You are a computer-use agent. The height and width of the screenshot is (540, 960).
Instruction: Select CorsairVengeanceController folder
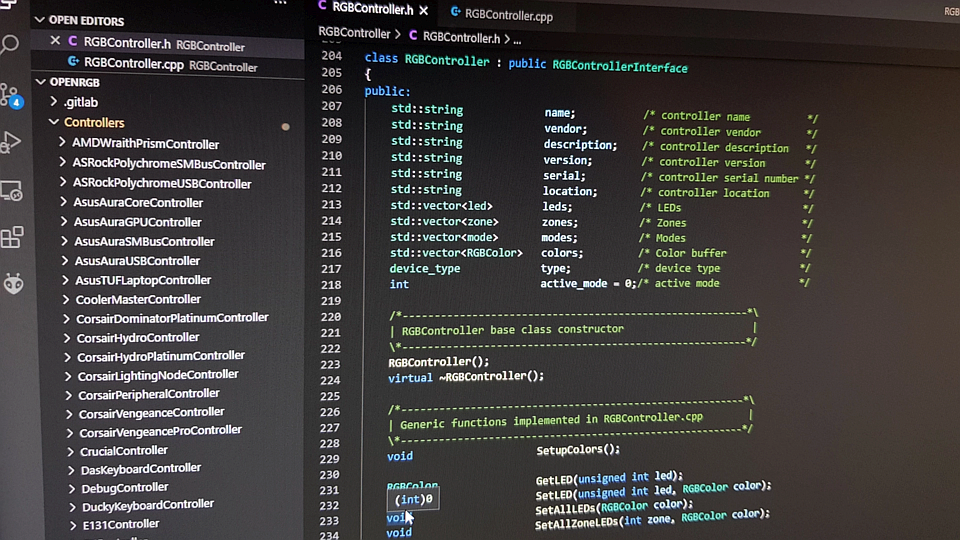coord(151,413)
